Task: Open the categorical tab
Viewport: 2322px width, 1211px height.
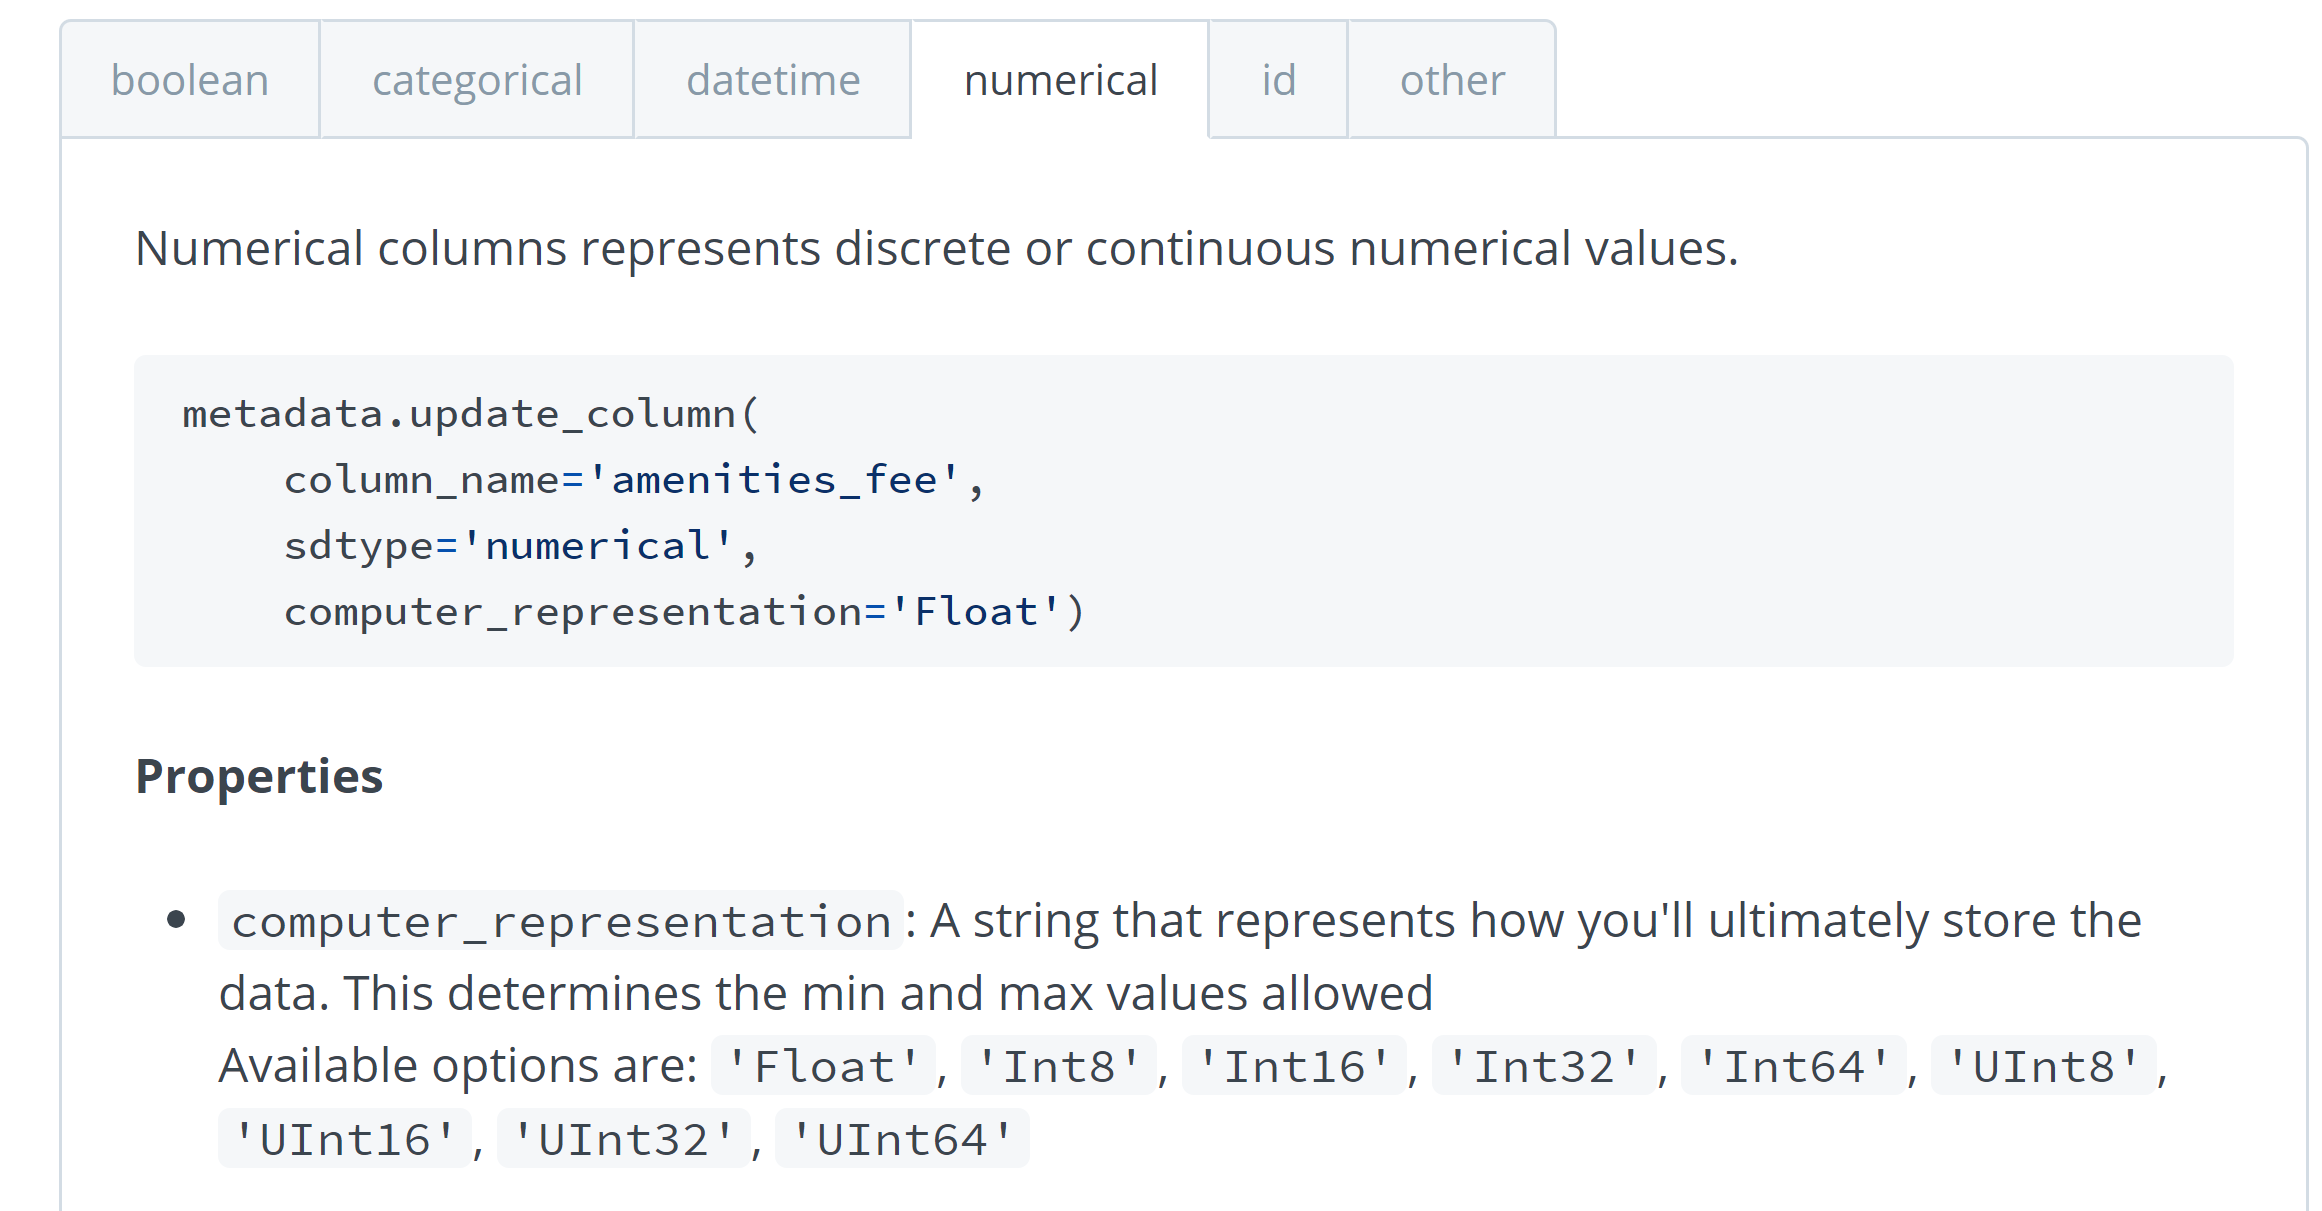Action: [477, 80]
